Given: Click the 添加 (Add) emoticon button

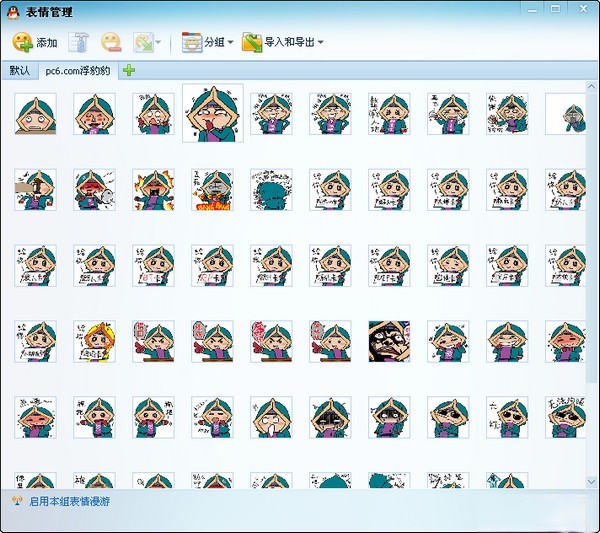Looking at the screenshot, I should click(x=35, y=42).
